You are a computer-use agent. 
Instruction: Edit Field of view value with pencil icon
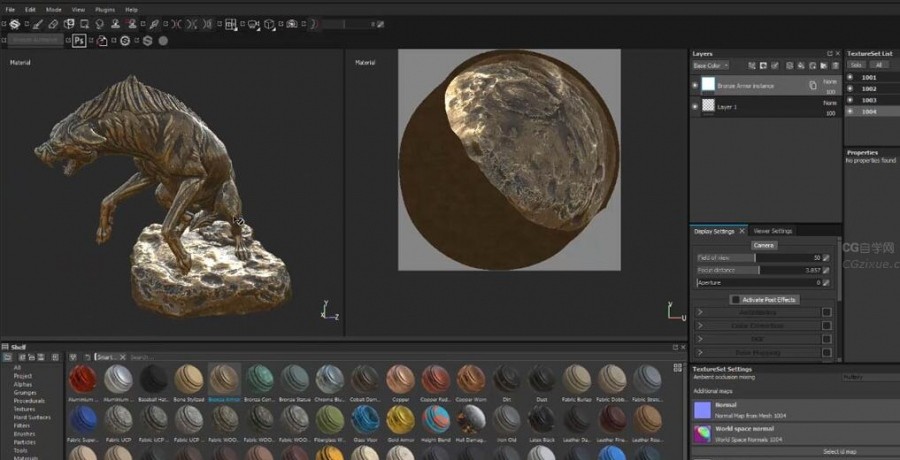click(x=826, y=258)
